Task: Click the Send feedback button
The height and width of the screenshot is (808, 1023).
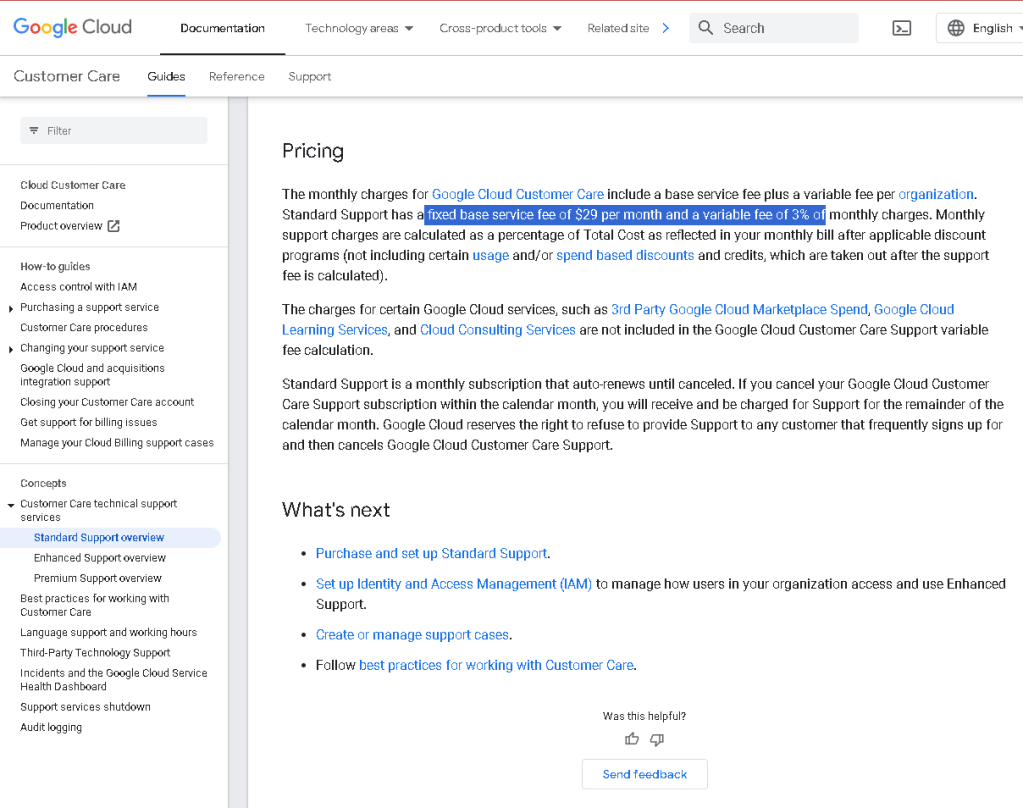Action: (x=645, y=774)
